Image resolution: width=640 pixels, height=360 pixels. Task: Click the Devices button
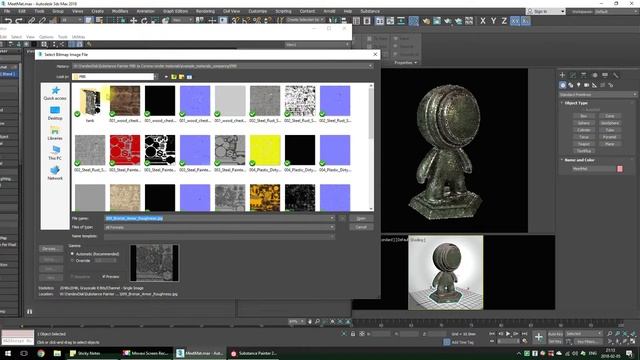pos(51,249)
